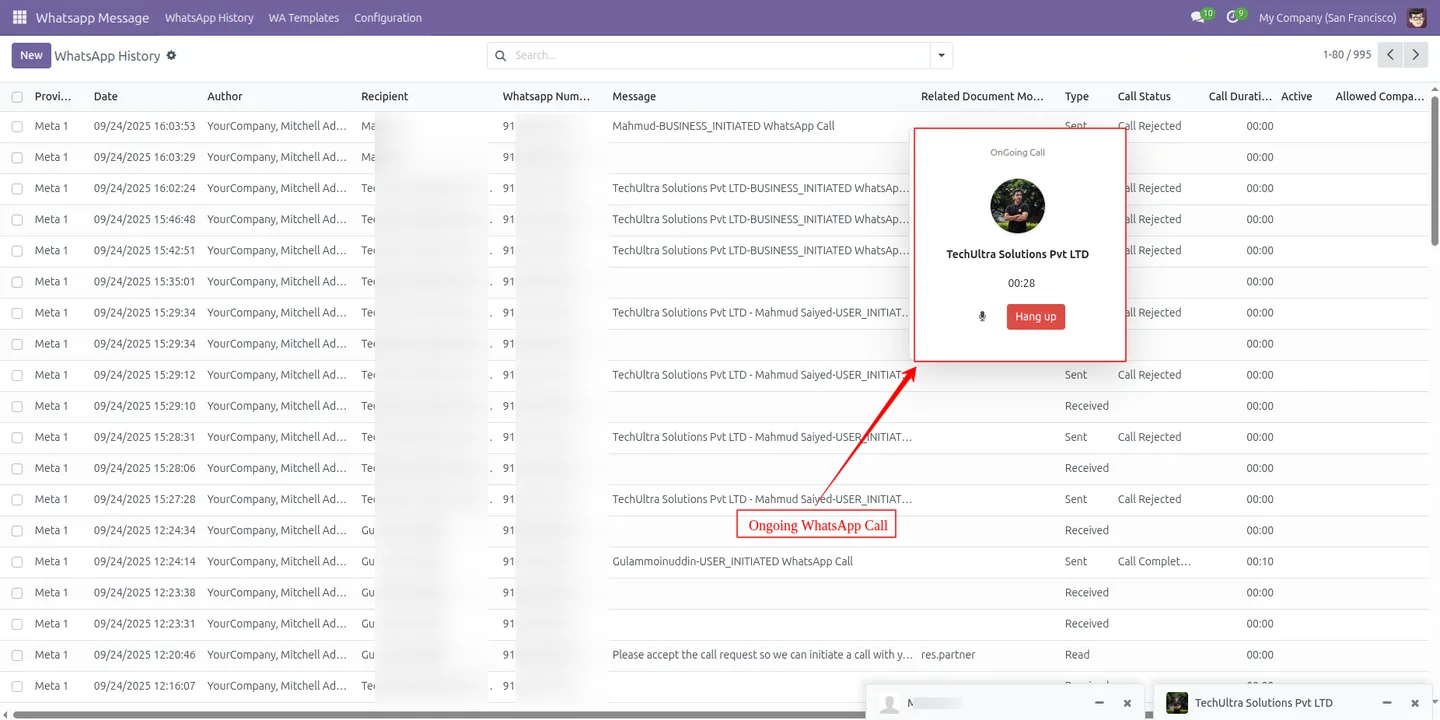Viewport: 1440px width, 720px height.
Task: Tick the checkbox for the 16:02:24 record
Action: point(17,189)
